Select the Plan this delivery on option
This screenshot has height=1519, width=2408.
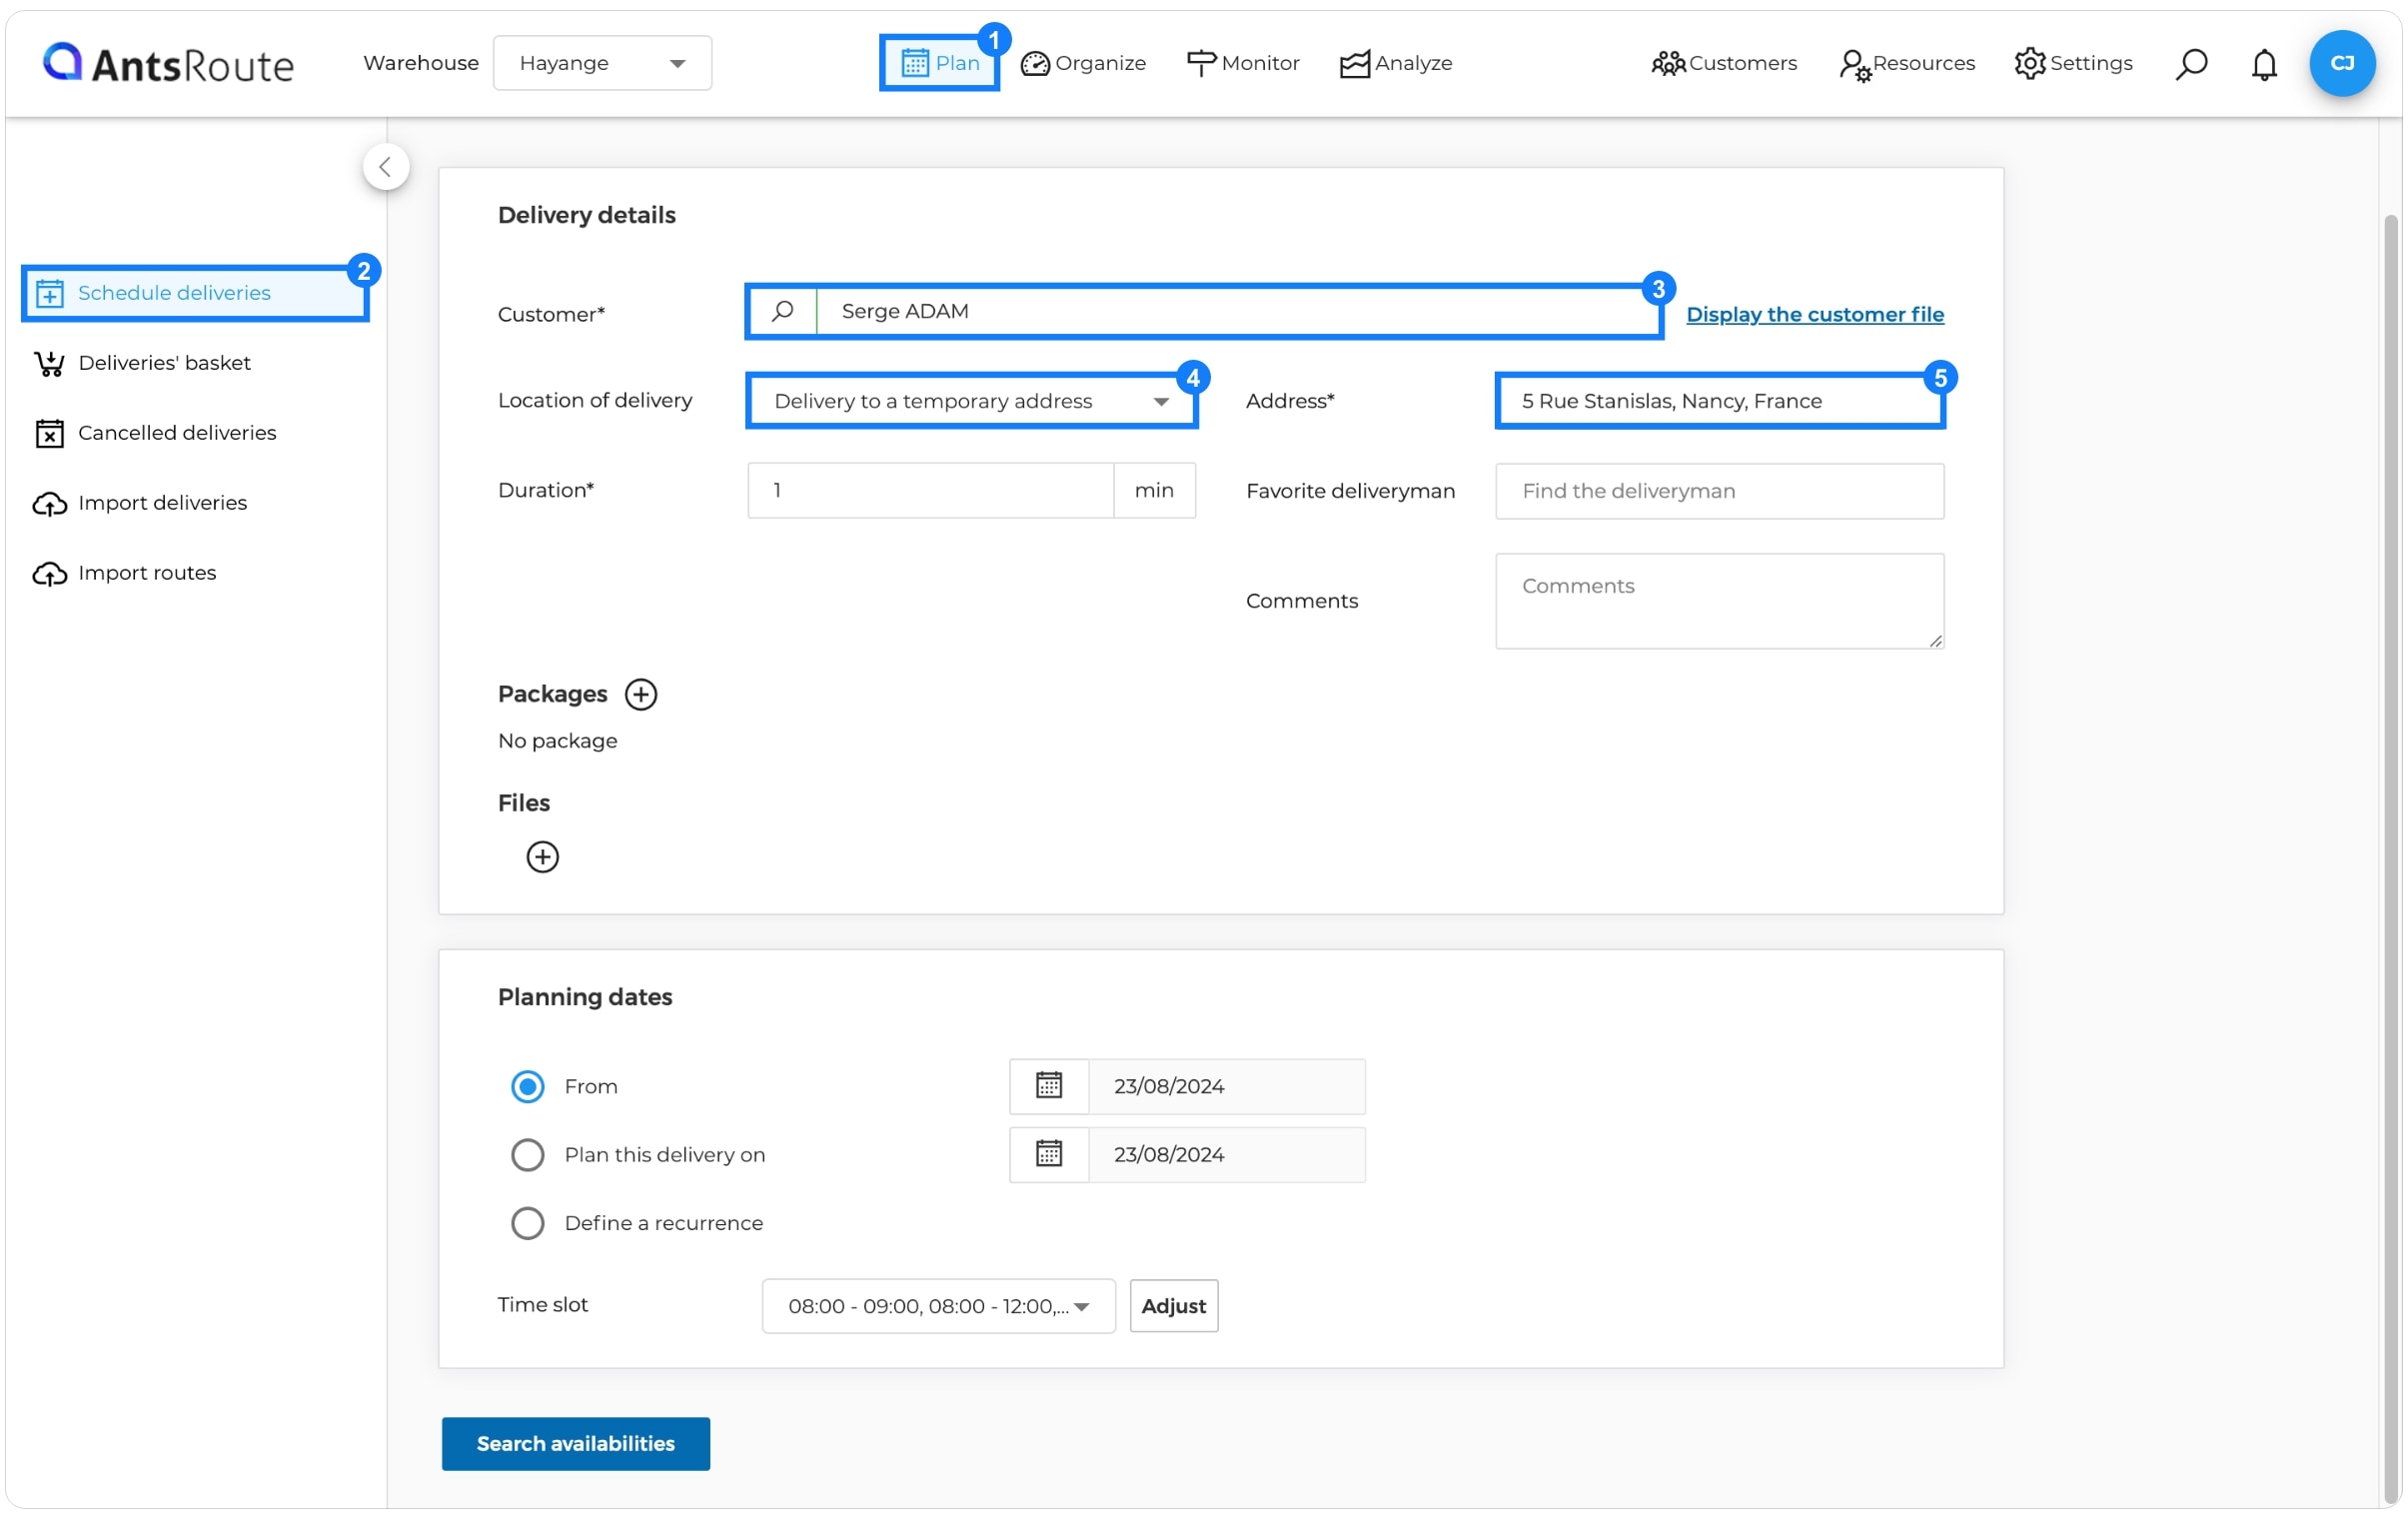click(x=527, y=1154)
